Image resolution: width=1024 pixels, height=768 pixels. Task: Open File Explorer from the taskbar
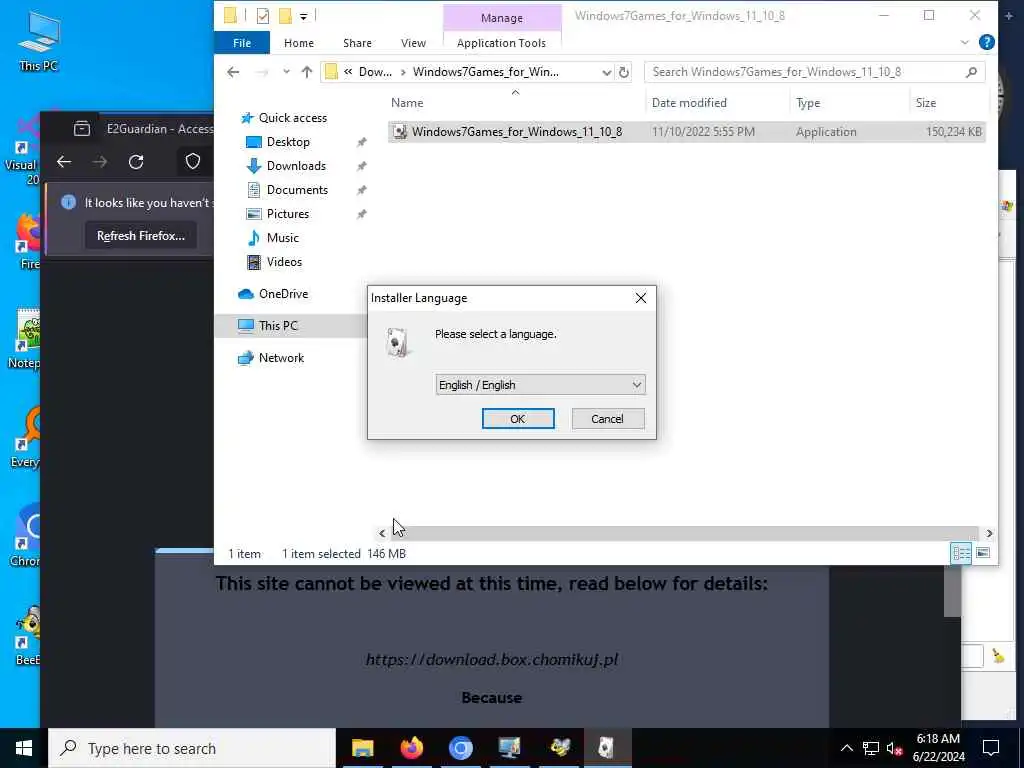click(x=362, y=748)
